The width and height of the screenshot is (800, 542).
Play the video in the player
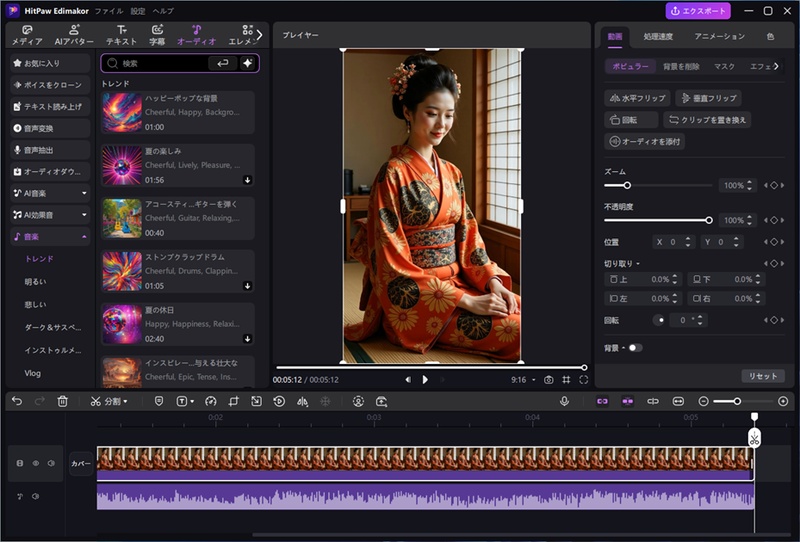[425, 380]
